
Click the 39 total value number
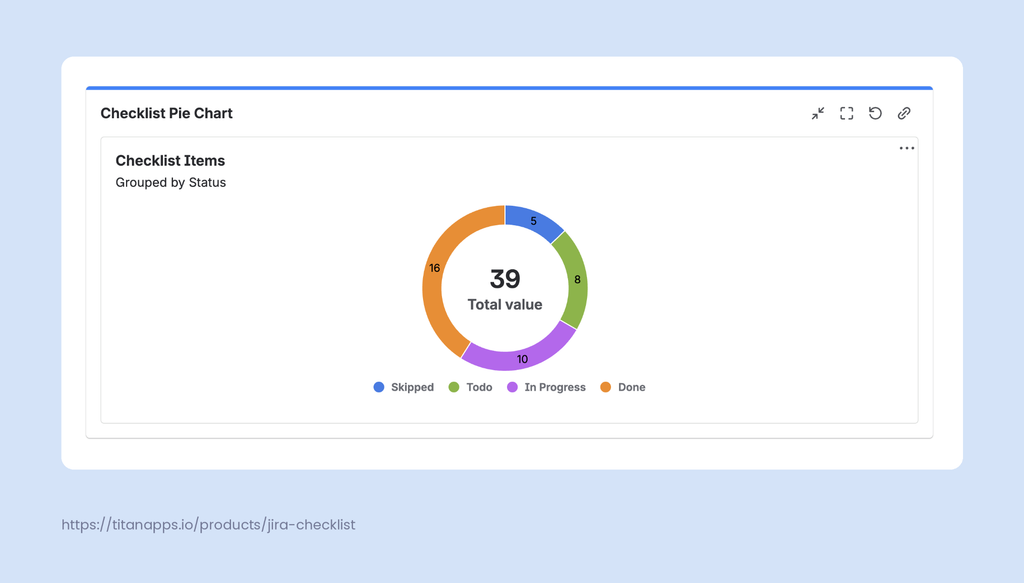click(505, 279)
